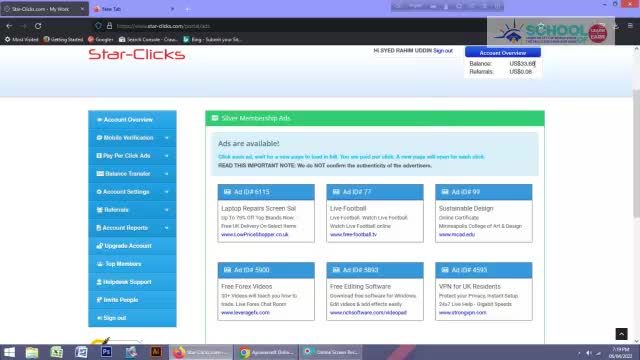Close the Star-Clicks.com browser tab
The image size is (640, 360).
tap(82, 9)
